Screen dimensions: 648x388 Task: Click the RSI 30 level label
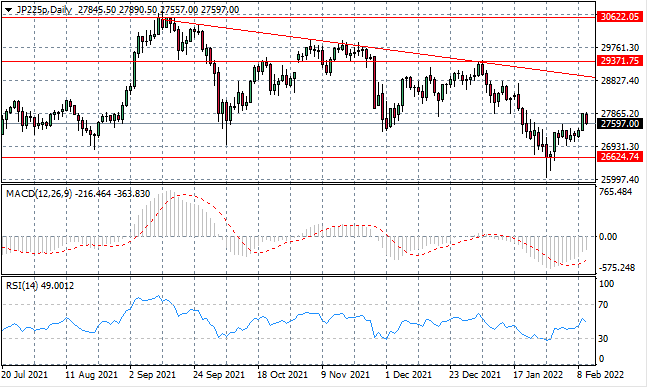[603, 338]
